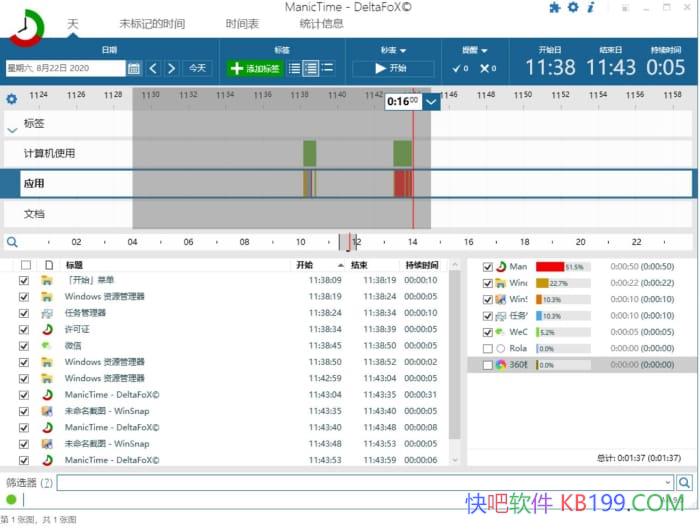
Task: Click the 添加标签 button
Action: point(255,69)
